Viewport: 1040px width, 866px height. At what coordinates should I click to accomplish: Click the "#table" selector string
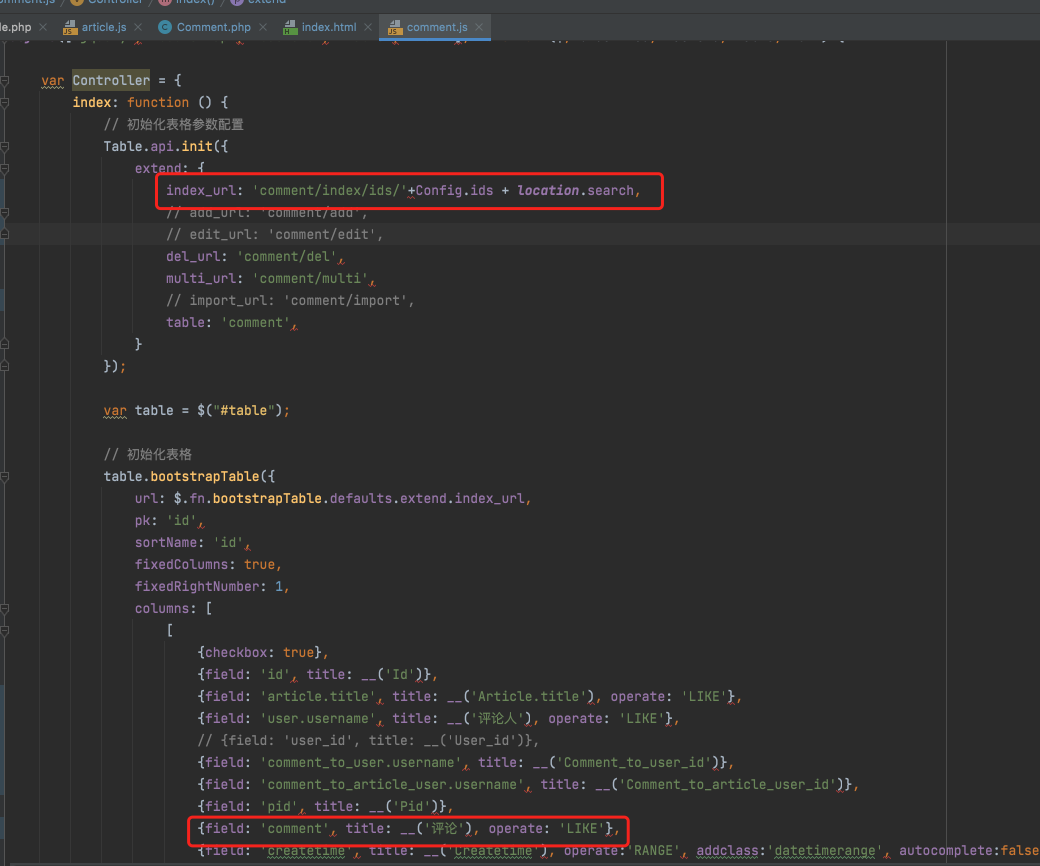pyautogui.click(x=245, y=410)
